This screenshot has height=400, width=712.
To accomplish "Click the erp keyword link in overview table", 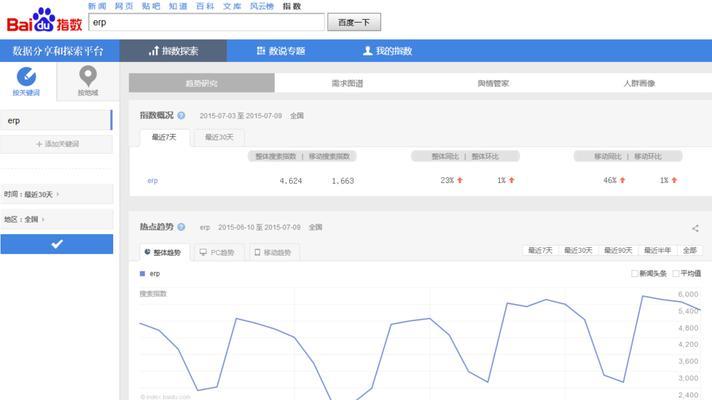I will [153, 181].
